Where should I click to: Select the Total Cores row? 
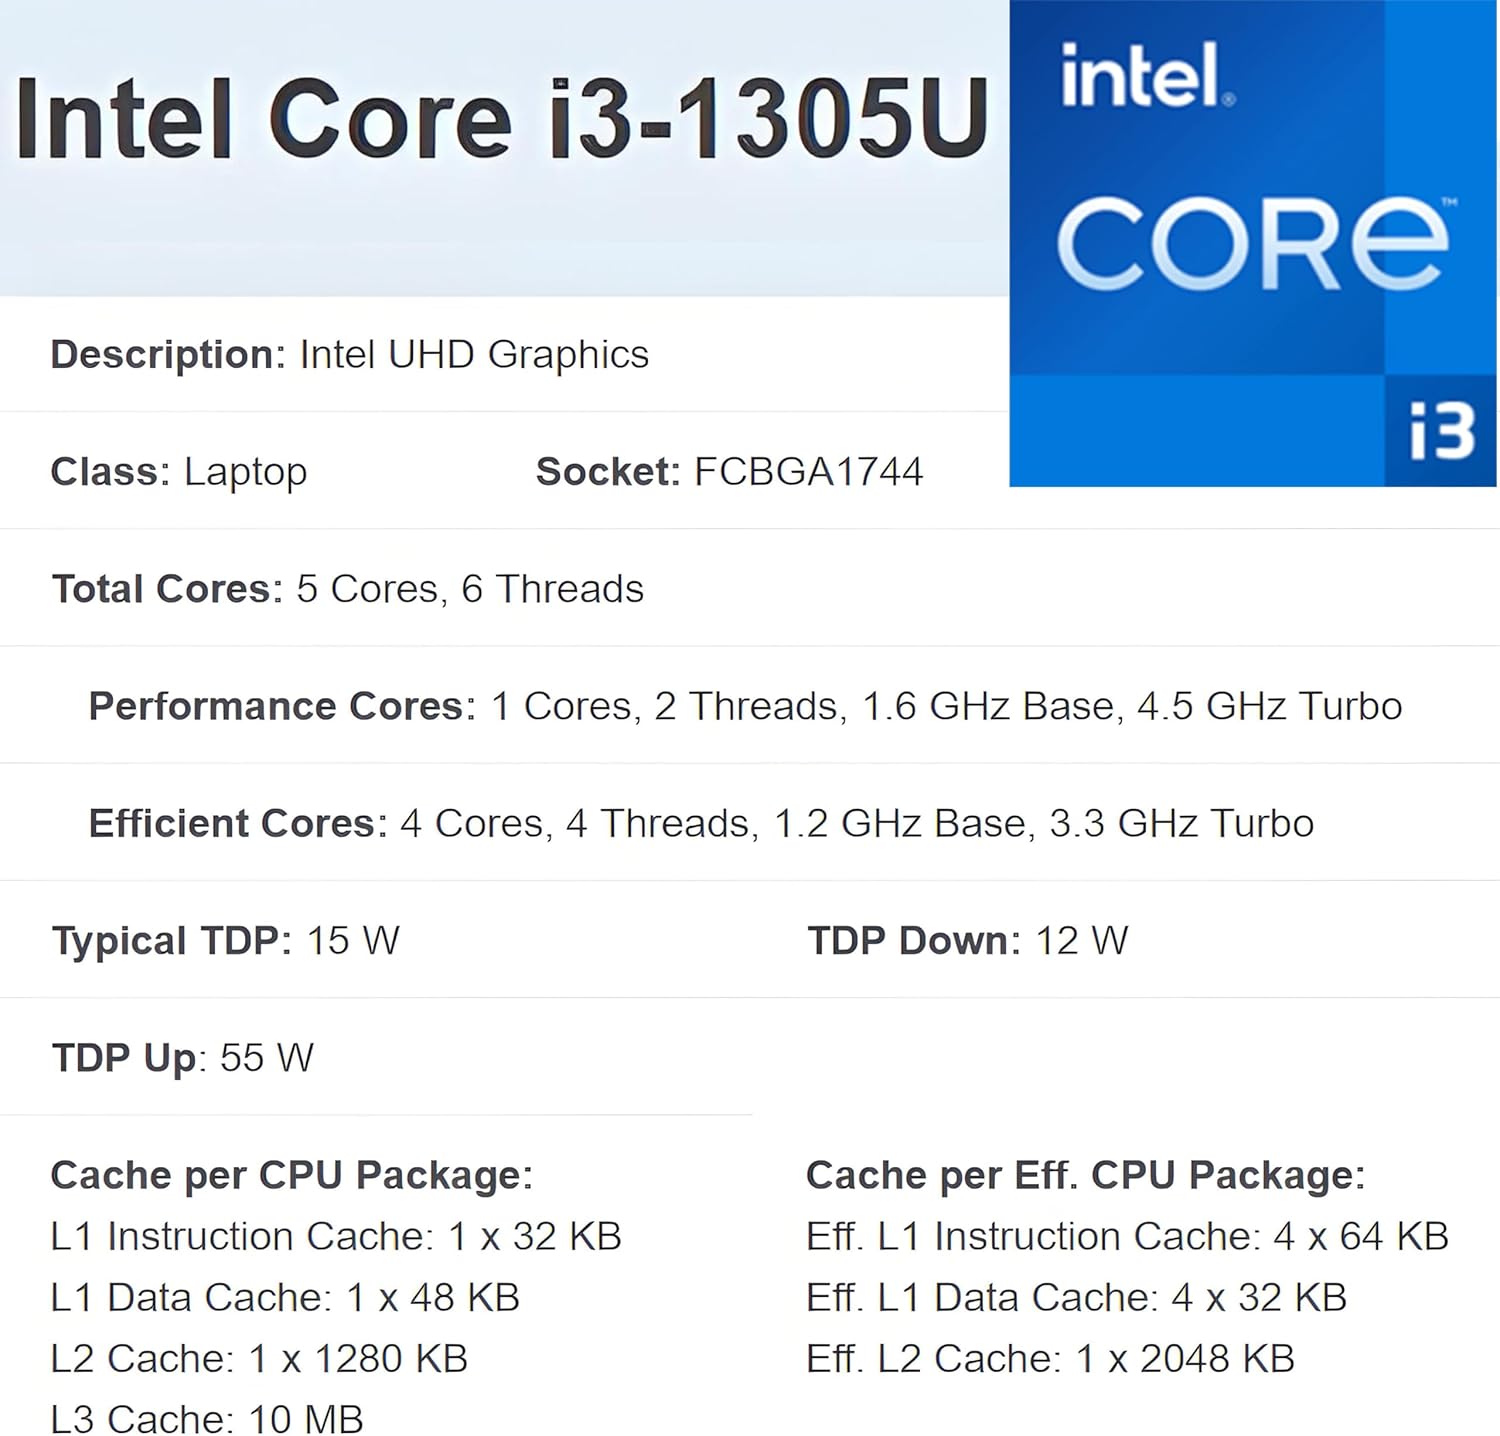[348, 589]
